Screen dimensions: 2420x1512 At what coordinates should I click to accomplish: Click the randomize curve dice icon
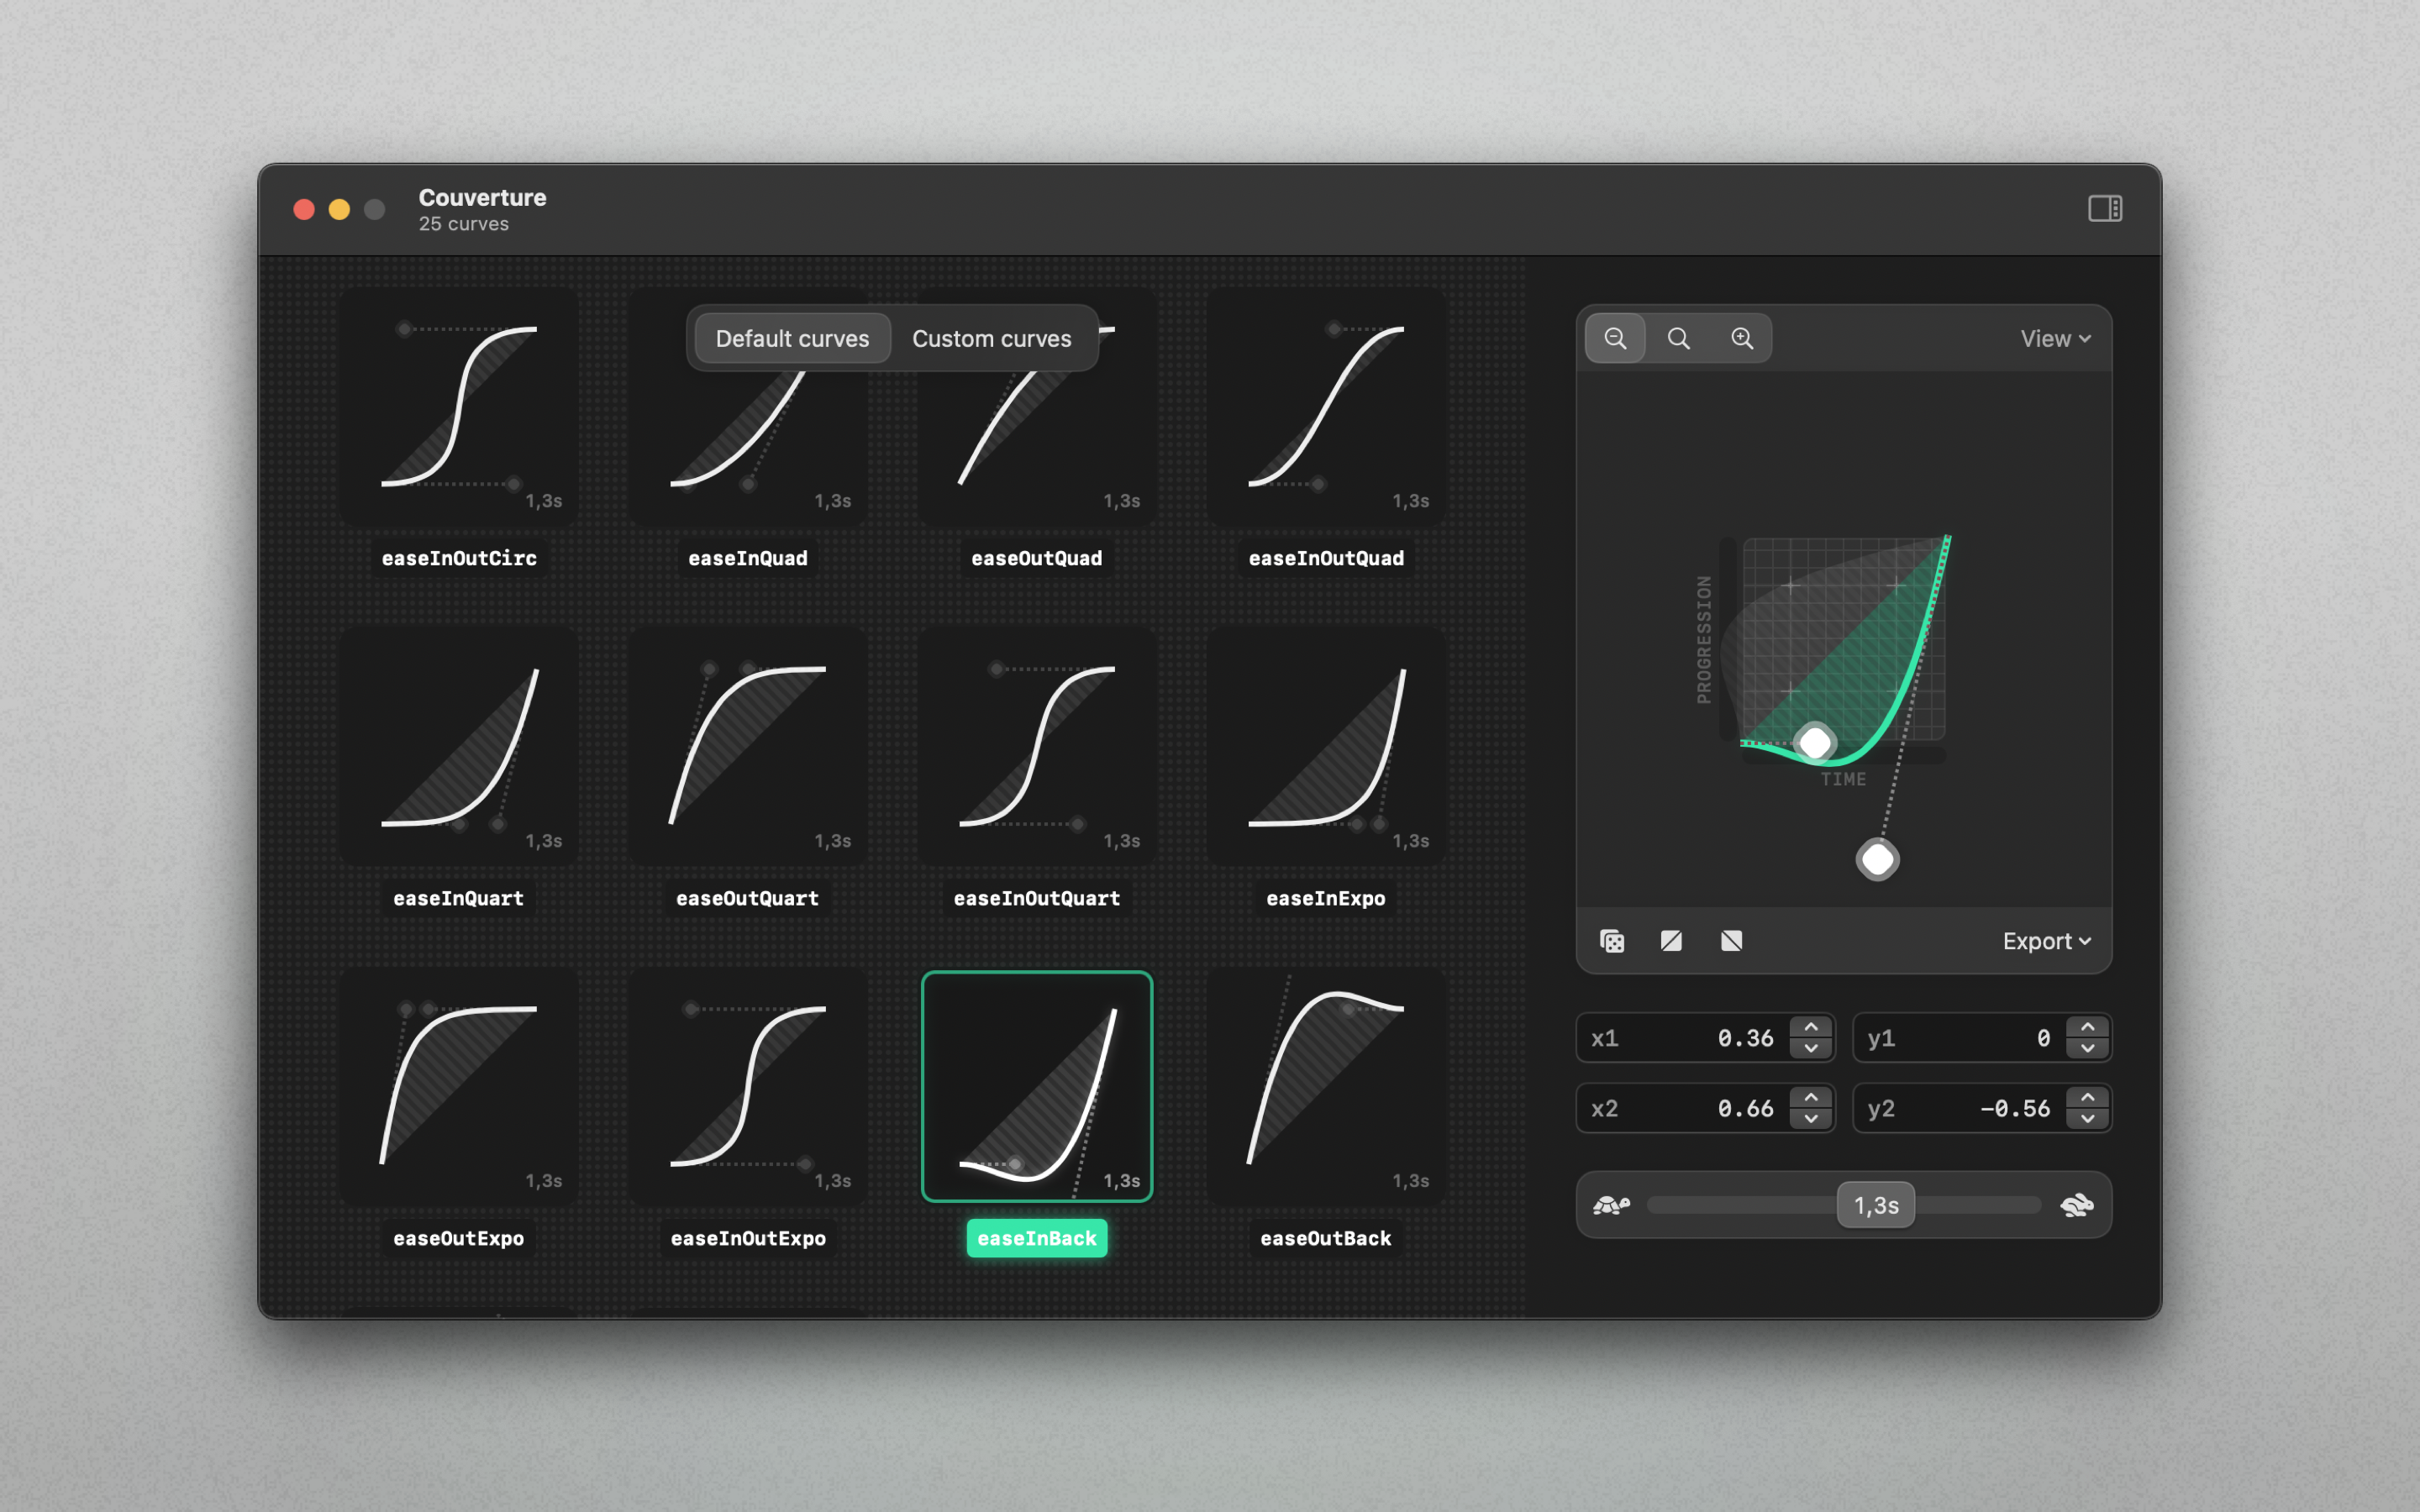pos(1612,941)
